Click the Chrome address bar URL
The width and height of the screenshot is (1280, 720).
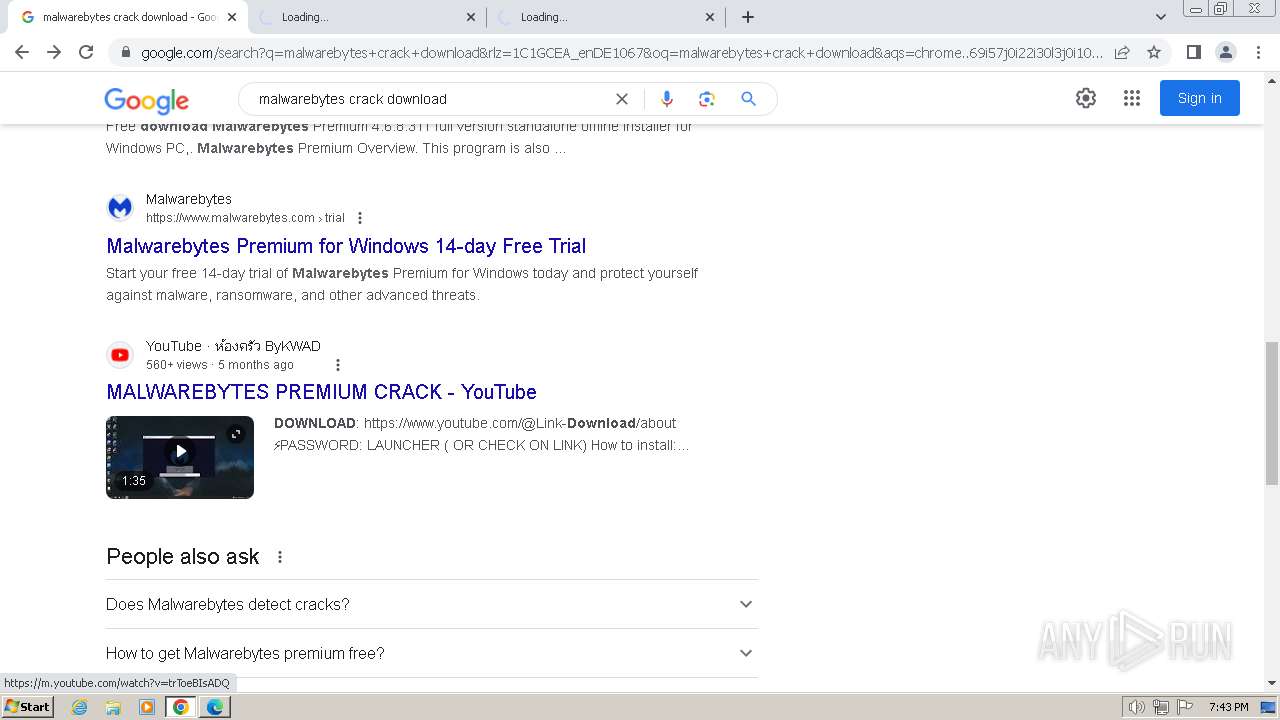point(620,52)
